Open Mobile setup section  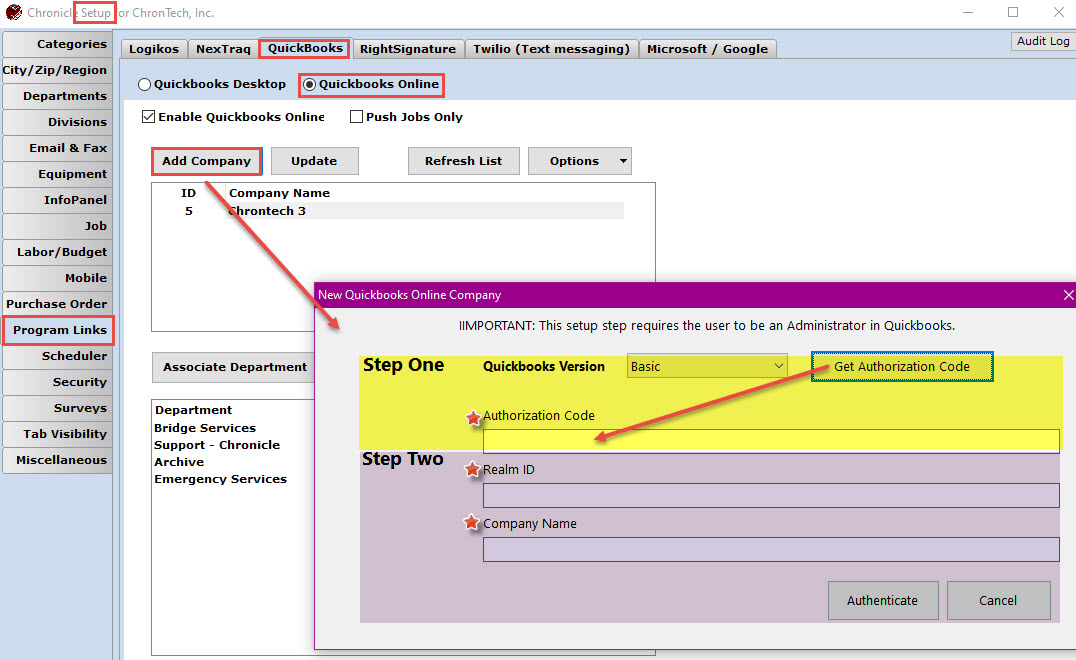click(x=58, y=278)
